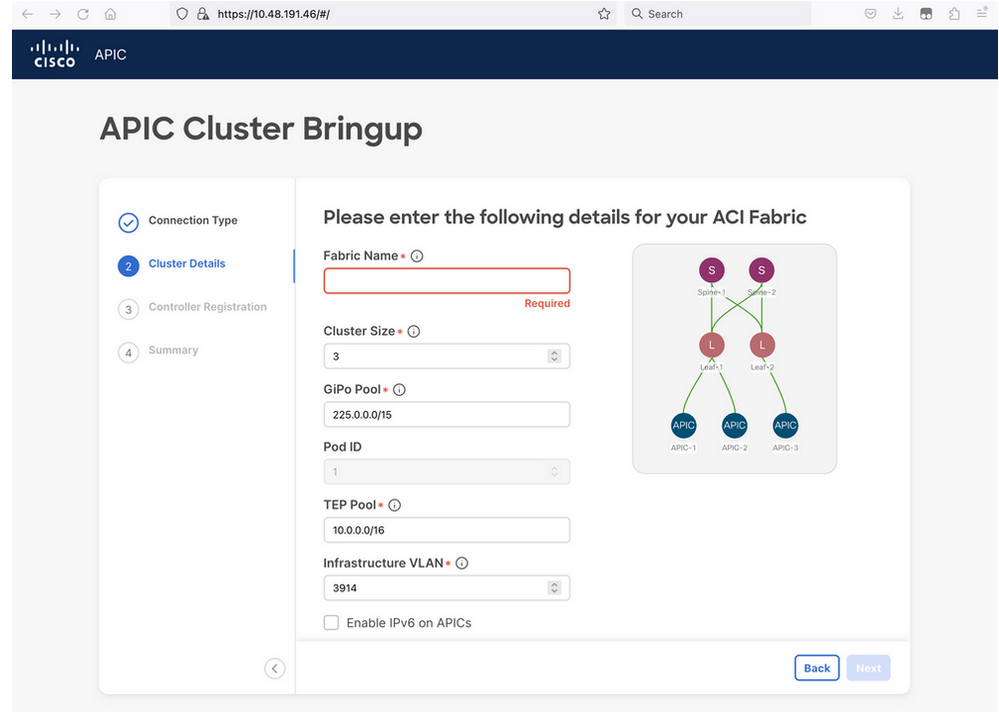Go to the browser home page icon
This screenshot has height=714, width=999.
tap(110, 14)
